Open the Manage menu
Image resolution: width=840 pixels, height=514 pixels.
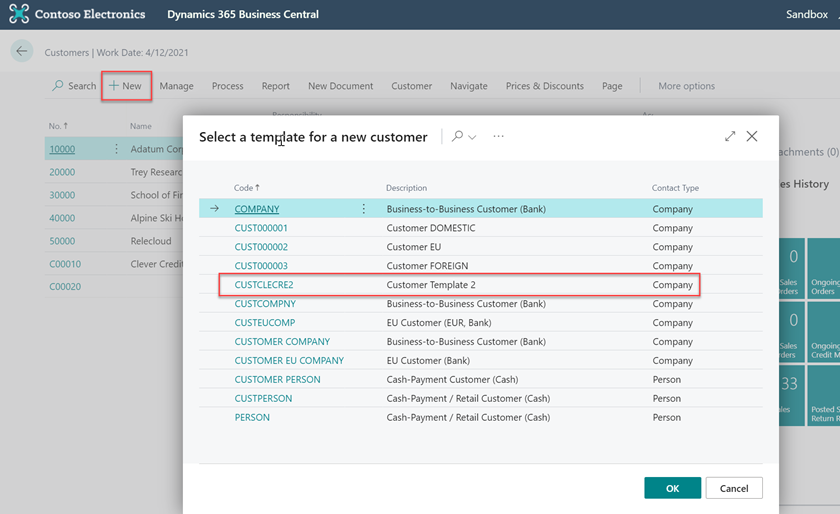coord(176,86)
